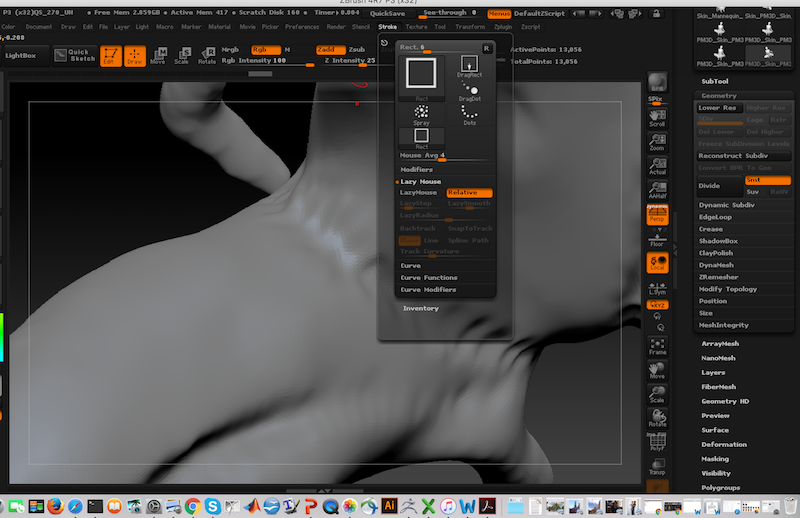Click the AAHalf view icon
The height and width of the screenshot is (518, 800).
pyautogui.click(x=657, y=190)
